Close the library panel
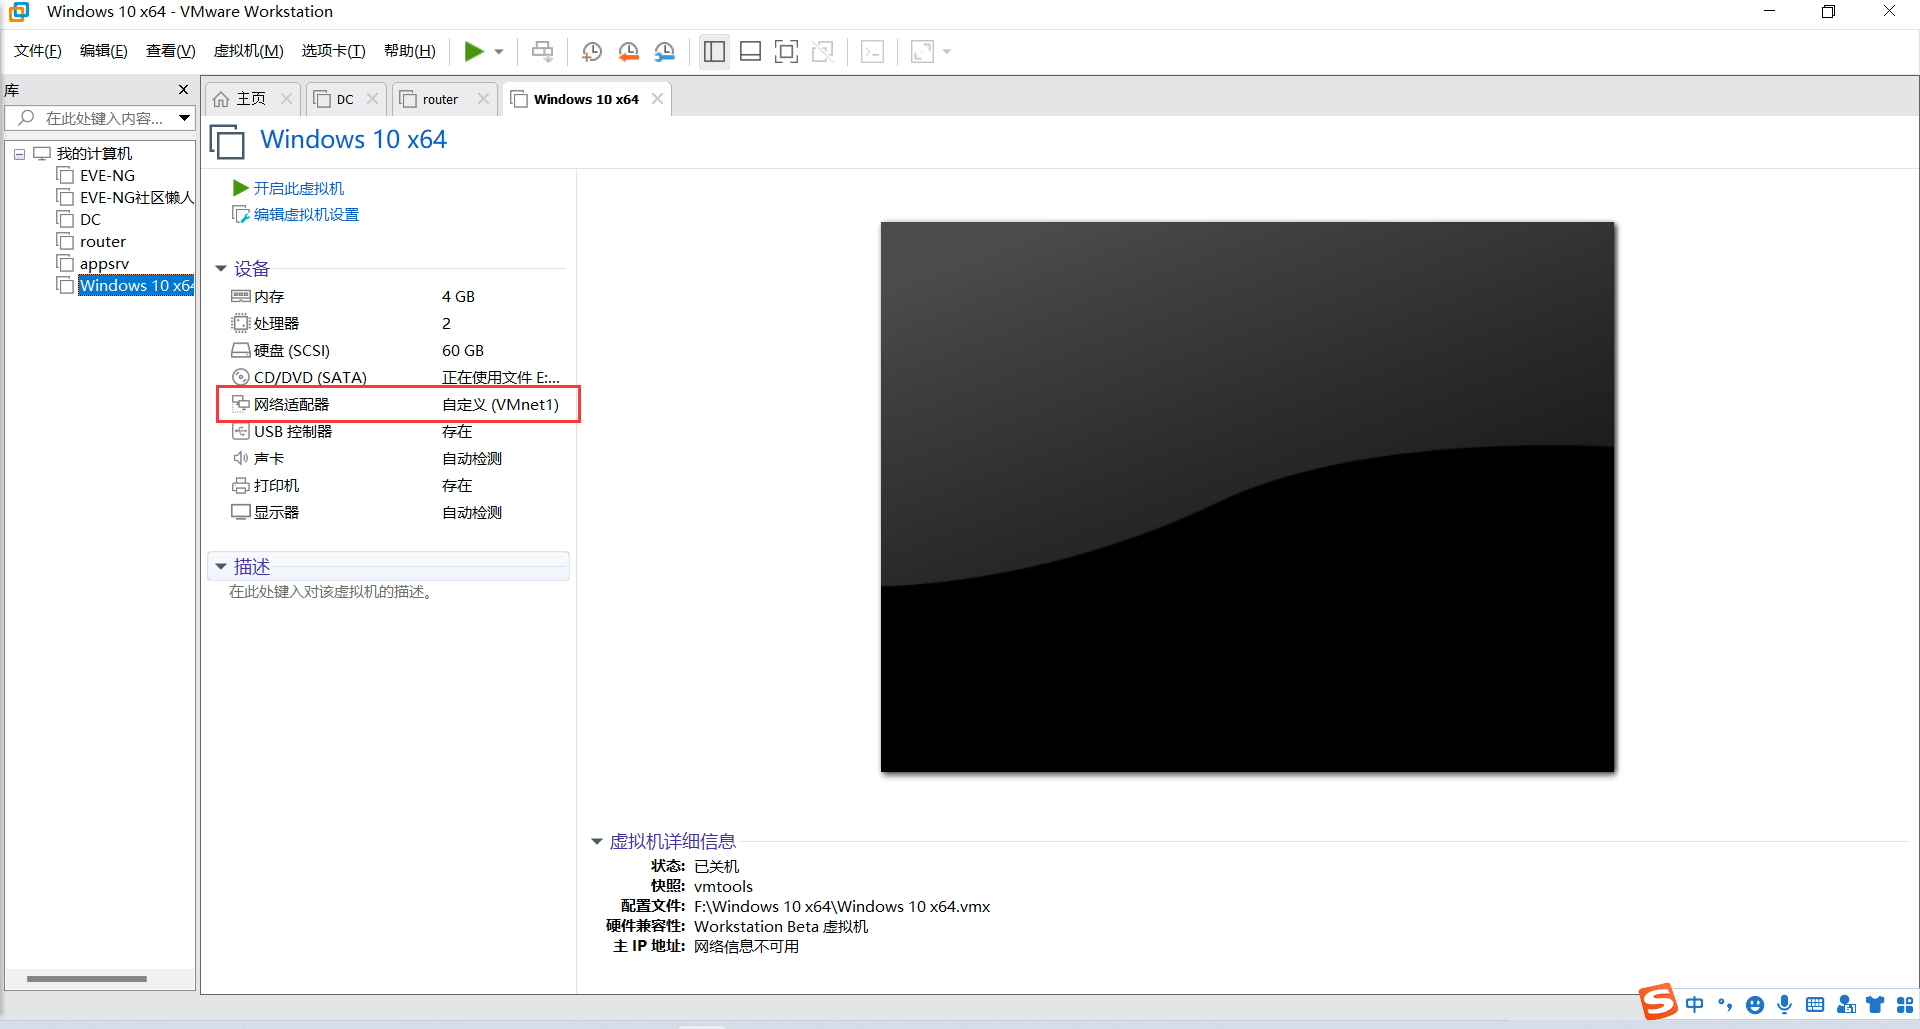 coord(183,89)
